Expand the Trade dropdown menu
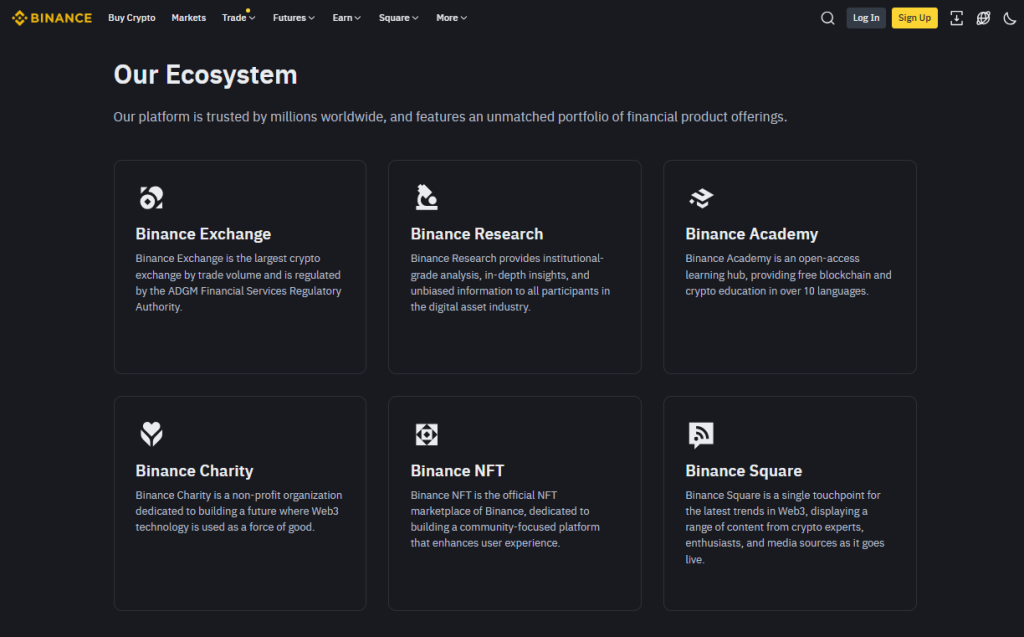This screenshot has height=637, width=1024. (238, 17)
